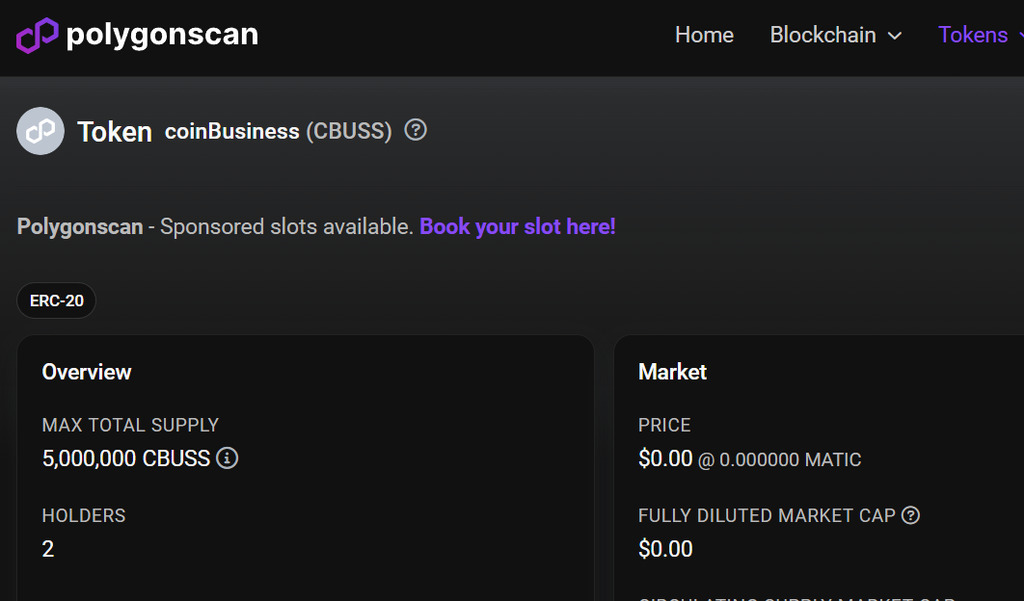This screenshot has height=601, width=1024.
Task: Select the holders count value 2
Action: (x=48, y=549)
